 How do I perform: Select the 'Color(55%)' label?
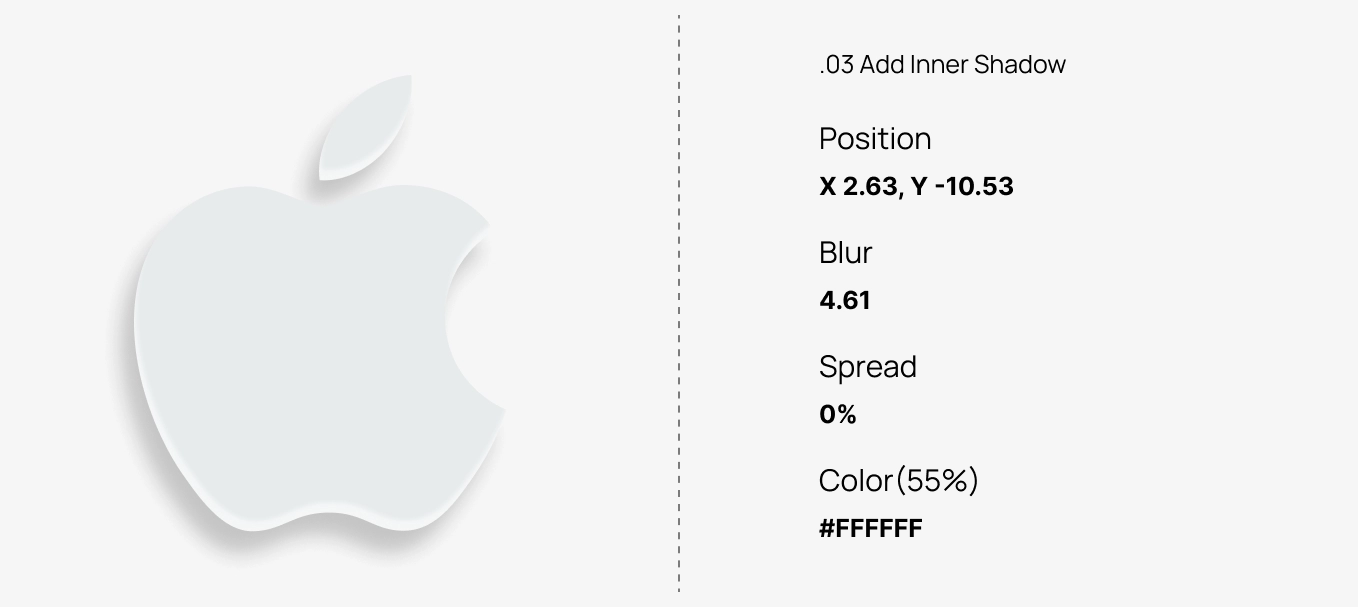[x=899, y=481]
